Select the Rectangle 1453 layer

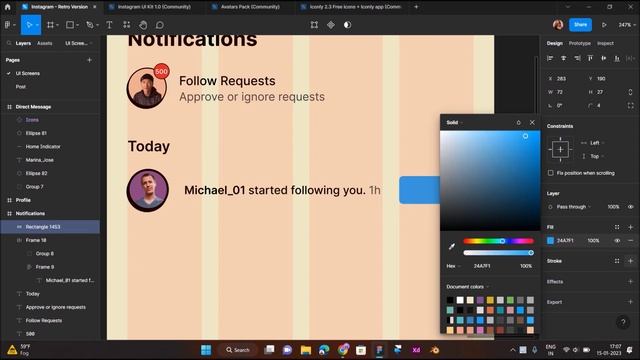(x=50, y=227)
